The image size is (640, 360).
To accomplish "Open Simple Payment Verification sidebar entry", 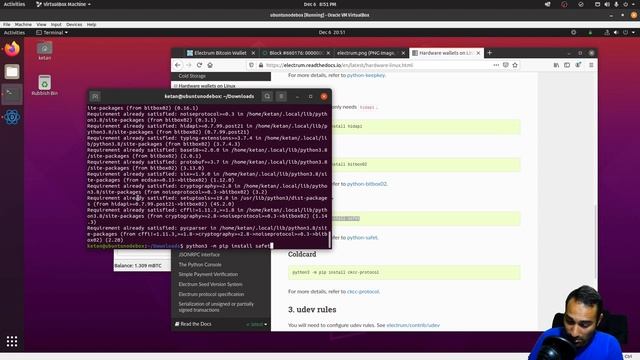I will point(208,274).
